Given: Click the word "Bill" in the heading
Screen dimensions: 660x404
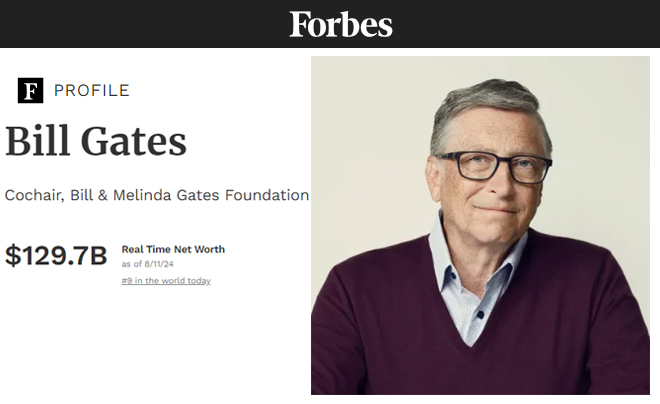Looking at the screenshot, I should pyautogui.click(x=39, y=141).
